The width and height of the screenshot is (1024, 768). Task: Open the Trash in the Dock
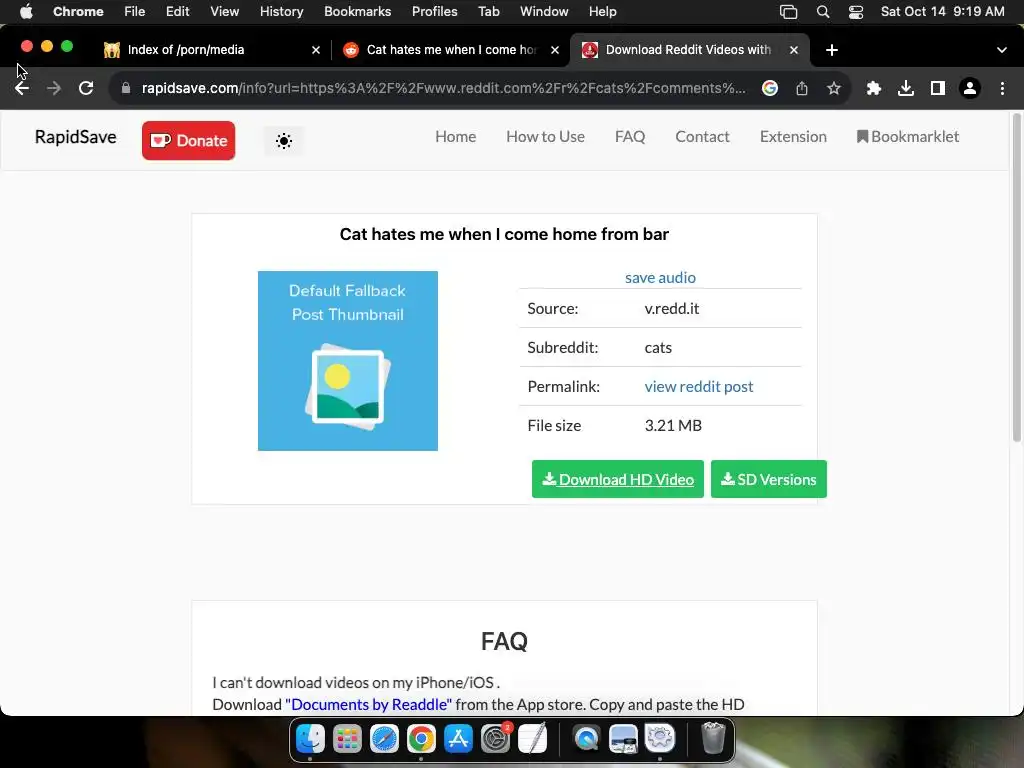tap(713, 739)
